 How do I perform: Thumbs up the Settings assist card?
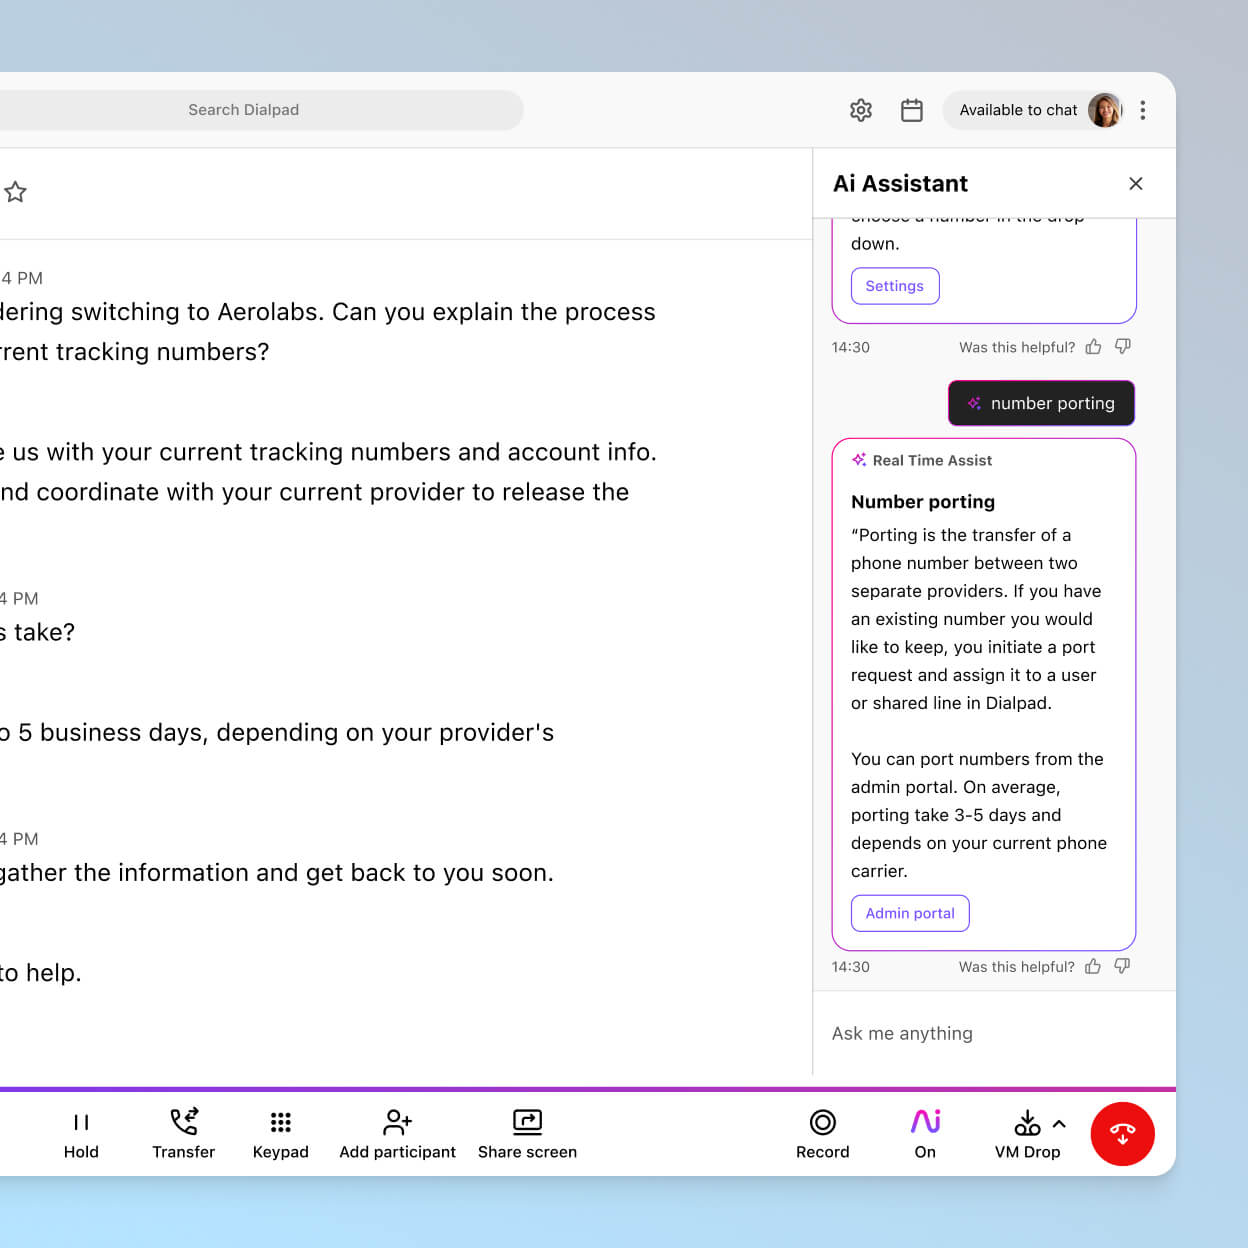click(1094, 347)
